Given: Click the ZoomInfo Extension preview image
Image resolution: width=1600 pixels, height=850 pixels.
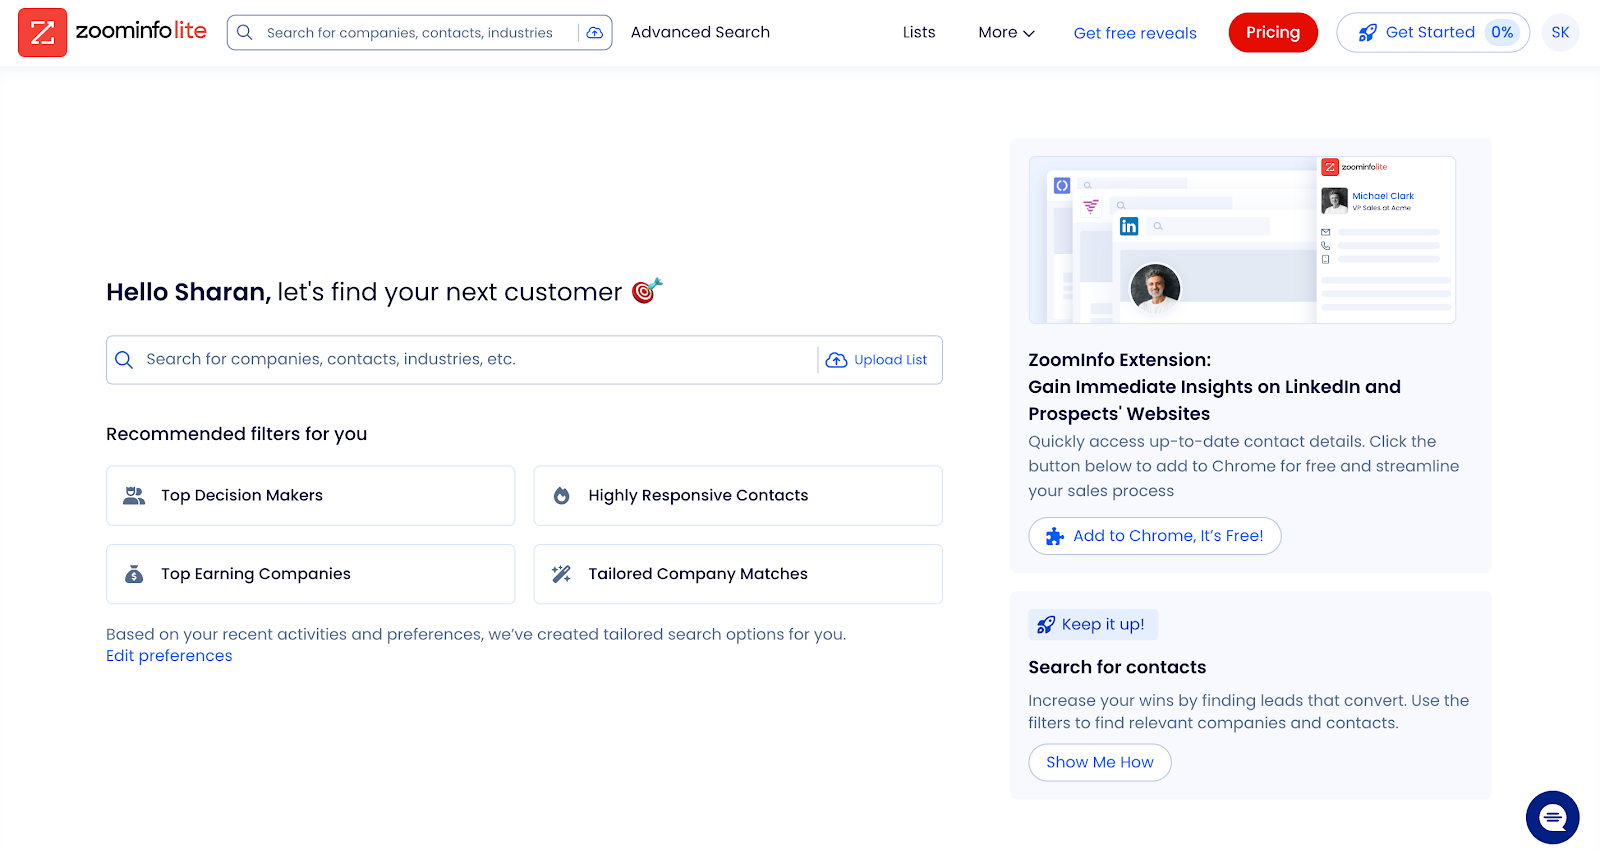Looking at the screenshot, I should [1242, 240].
